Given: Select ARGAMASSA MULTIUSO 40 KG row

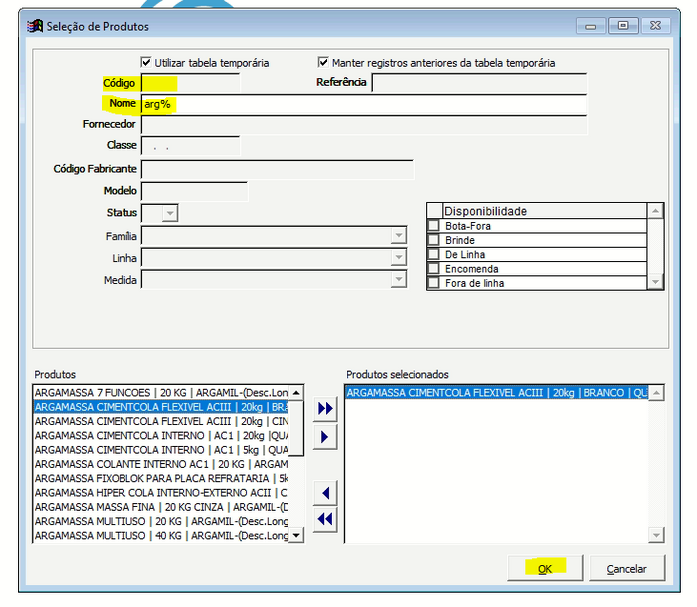Looking at the screenshot, I should (161, 535).
